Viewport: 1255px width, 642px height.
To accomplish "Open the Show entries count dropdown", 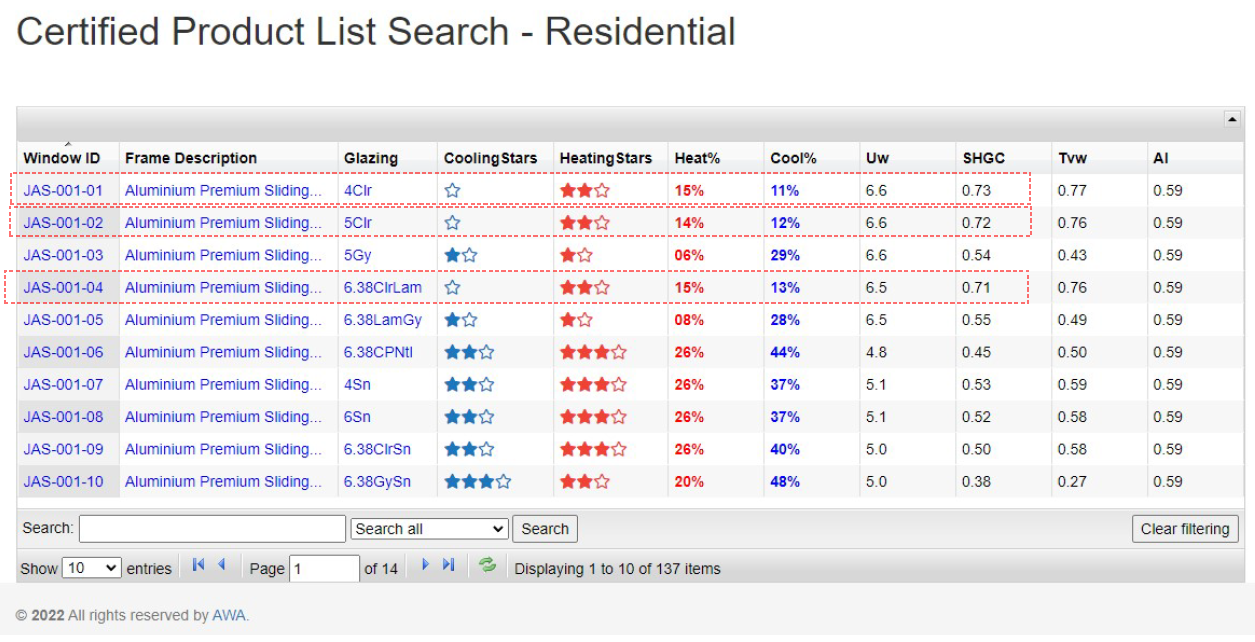I will point(91,568).
